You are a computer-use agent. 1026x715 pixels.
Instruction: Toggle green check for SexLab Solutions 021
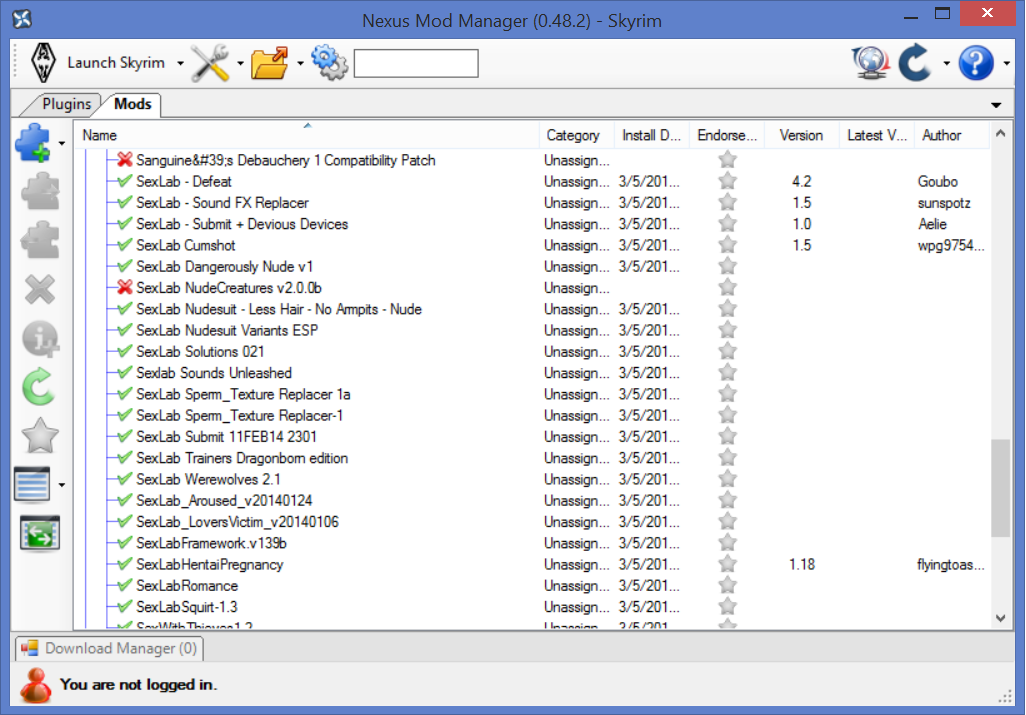[x=125, y=351]
